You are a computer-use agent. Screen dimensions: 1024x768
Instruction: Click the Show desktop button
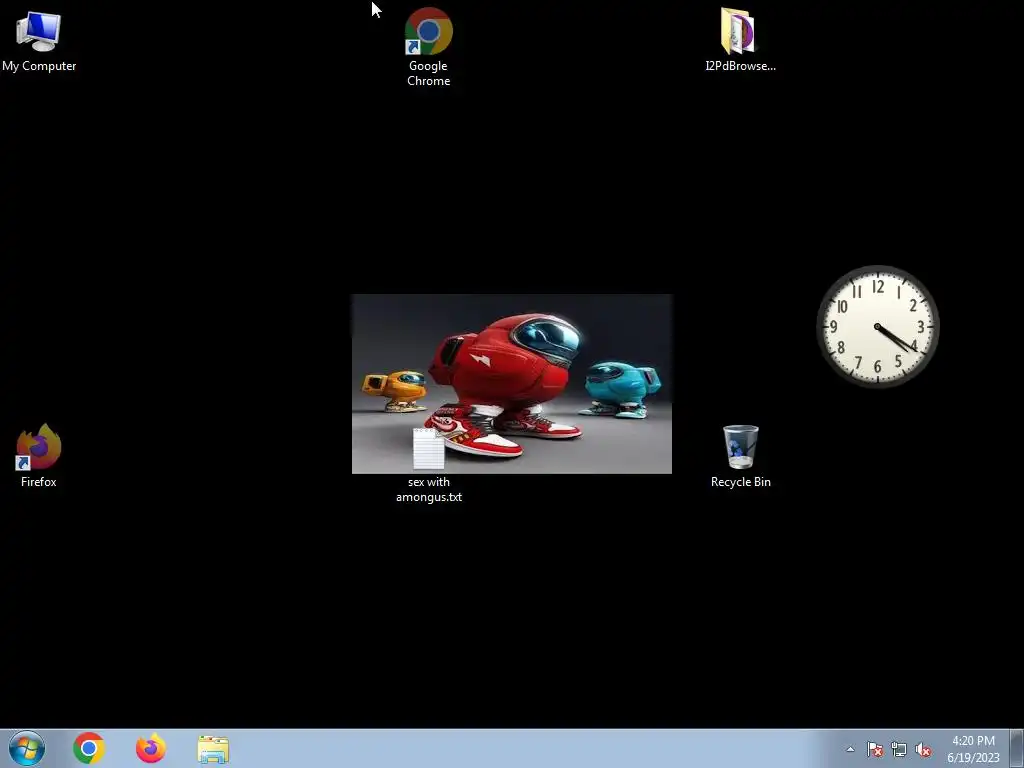[1017, 748]
